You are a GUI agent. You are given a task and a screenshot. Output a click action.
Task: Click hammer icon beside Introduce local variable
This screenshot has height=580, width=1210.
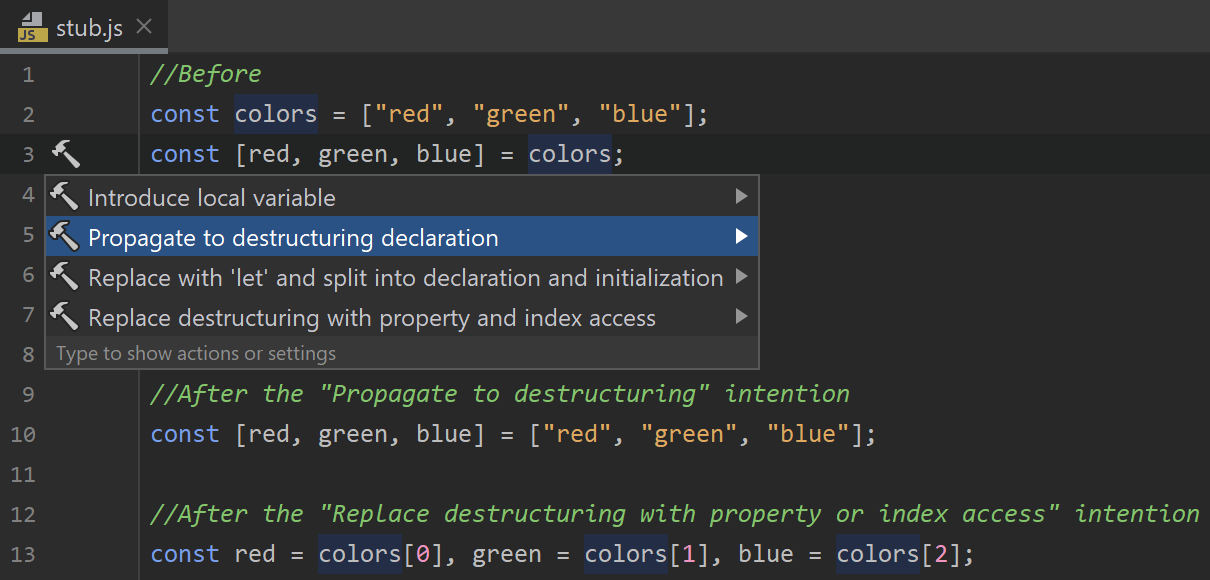(64, 197)
